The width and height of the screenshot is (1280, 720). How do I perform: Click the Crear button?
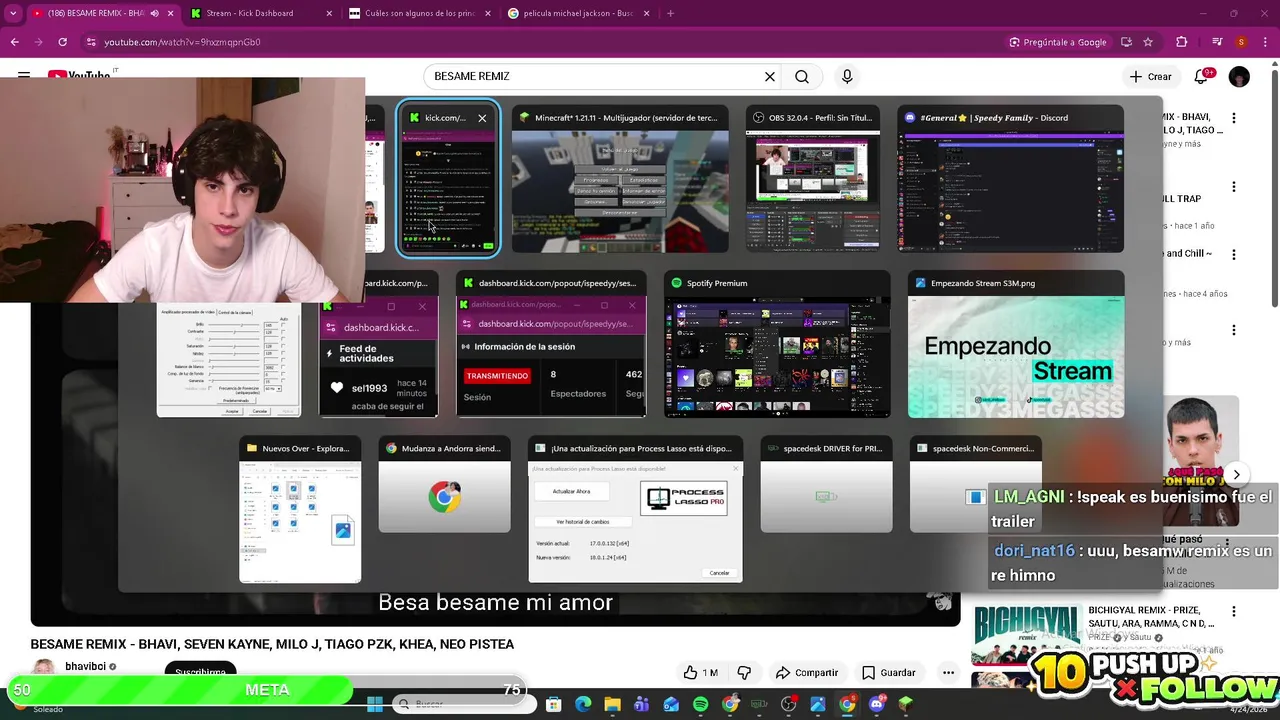click(1150, 76)
